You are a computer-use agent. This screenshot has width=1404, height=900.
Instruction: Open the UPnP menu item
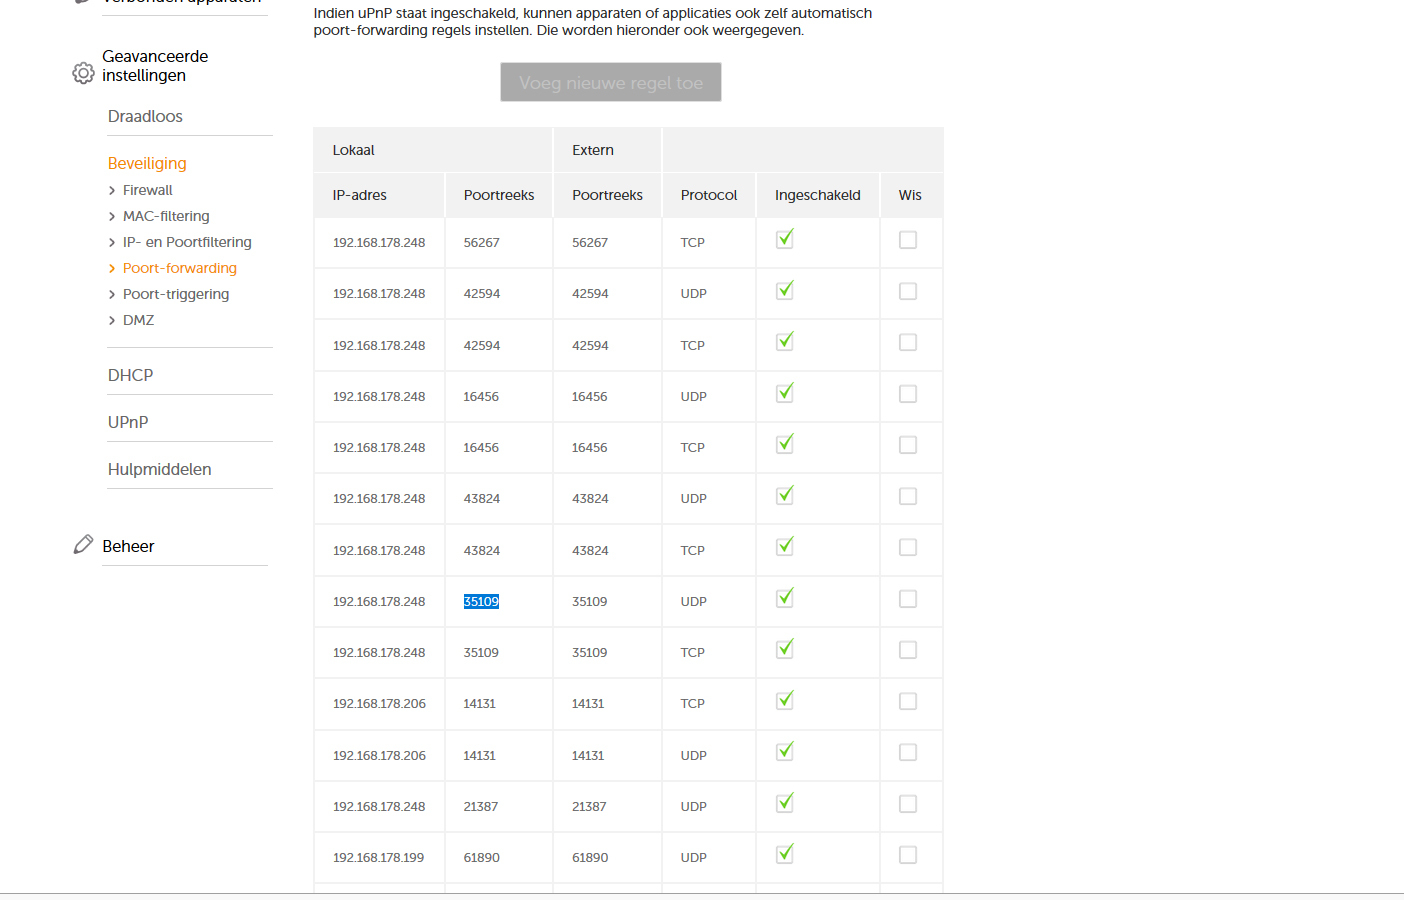(x=128, y=422)
